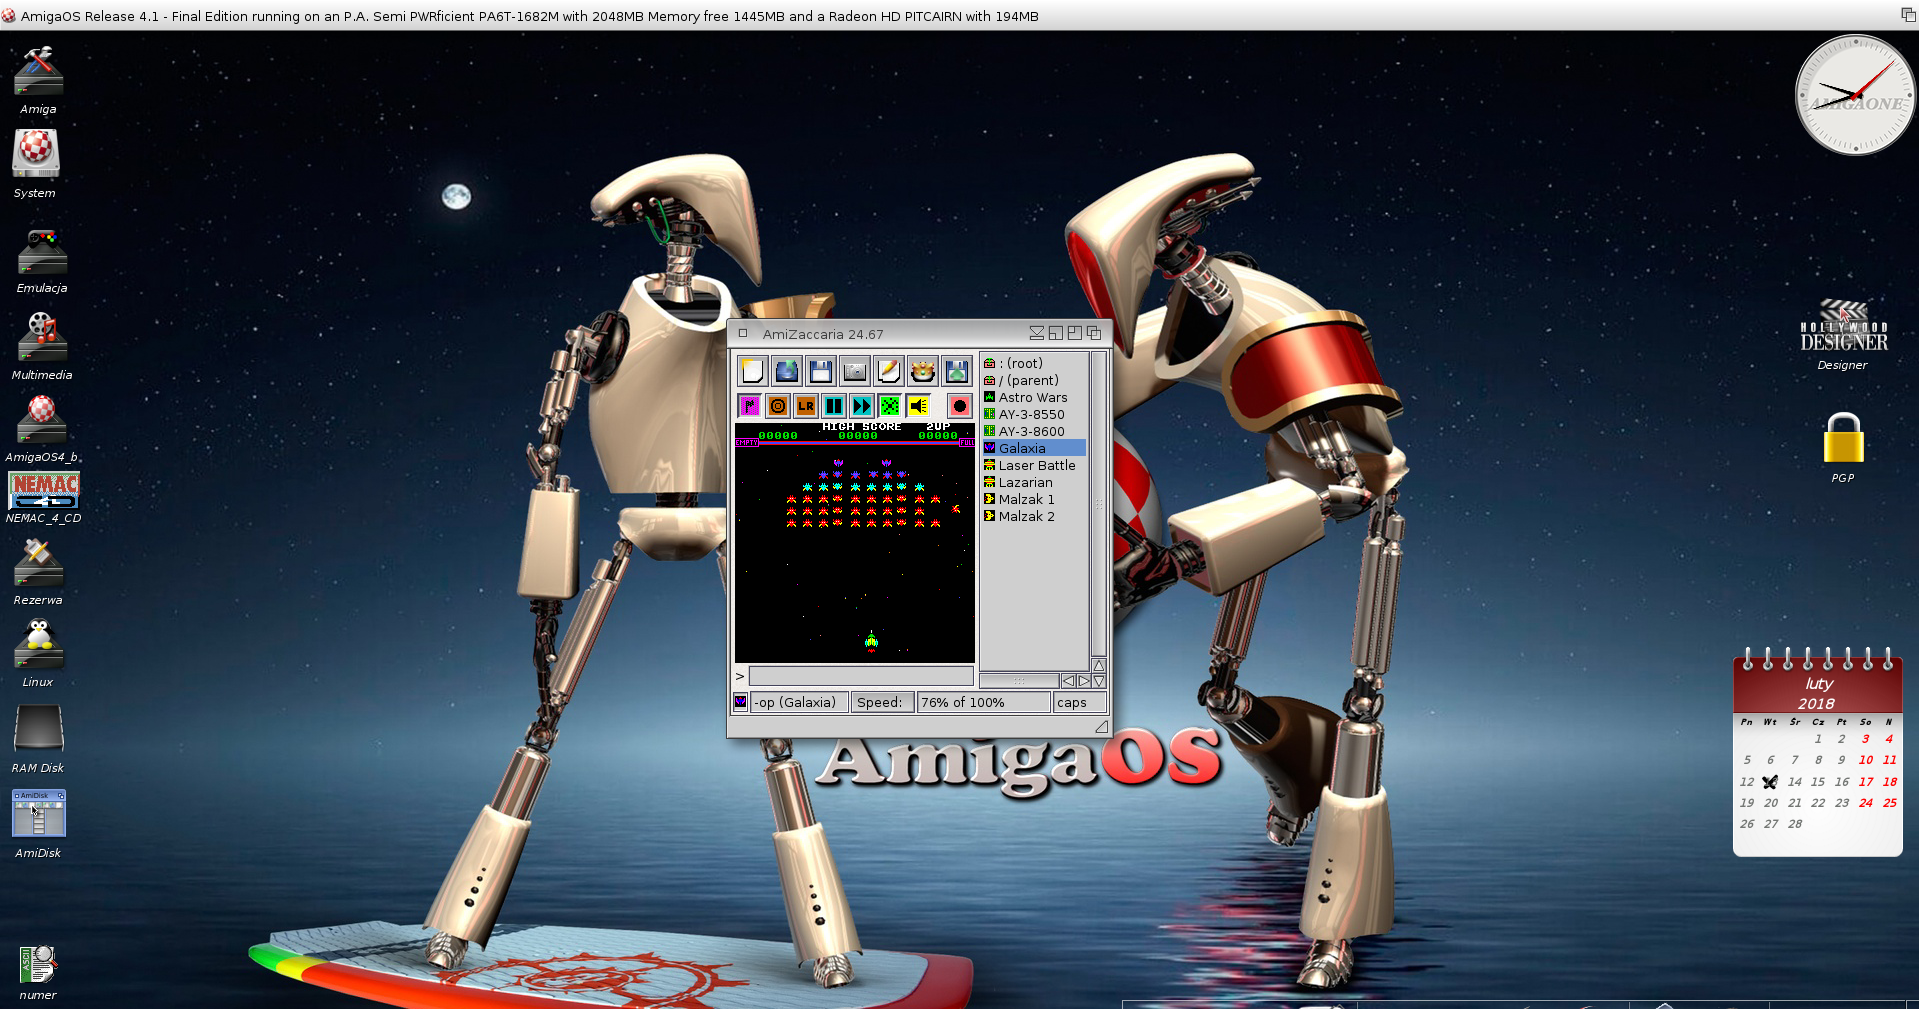Click the command input field beside '>'

coord(861,676)
